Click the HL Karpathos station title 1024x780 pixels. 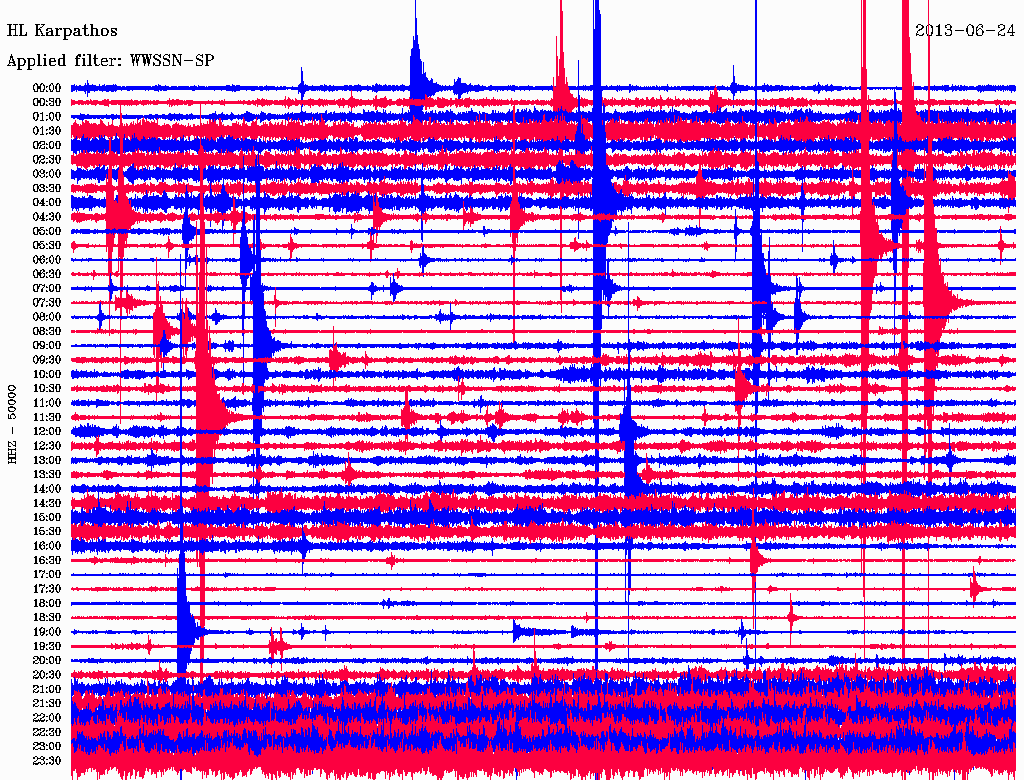point(62,31)
